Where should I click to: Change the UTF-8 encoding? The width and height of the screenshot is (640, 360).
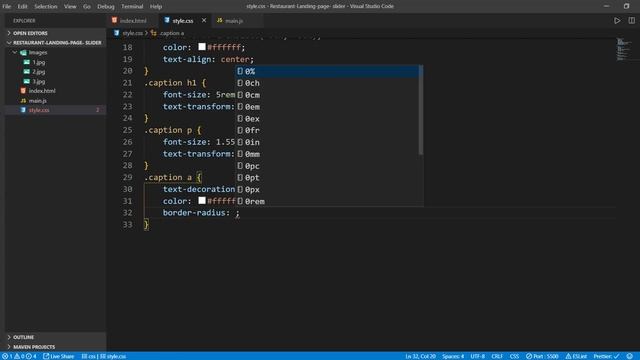pos(478,356)
